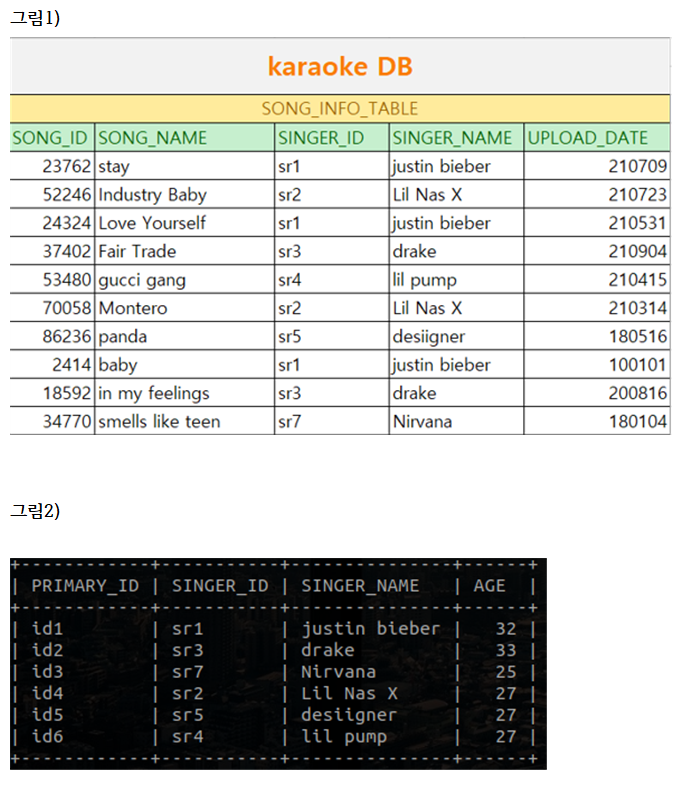696x786 pixels.
Task: Select the 'gucci gang' cell
Action: pyautogui.click(x=185, y=280)
